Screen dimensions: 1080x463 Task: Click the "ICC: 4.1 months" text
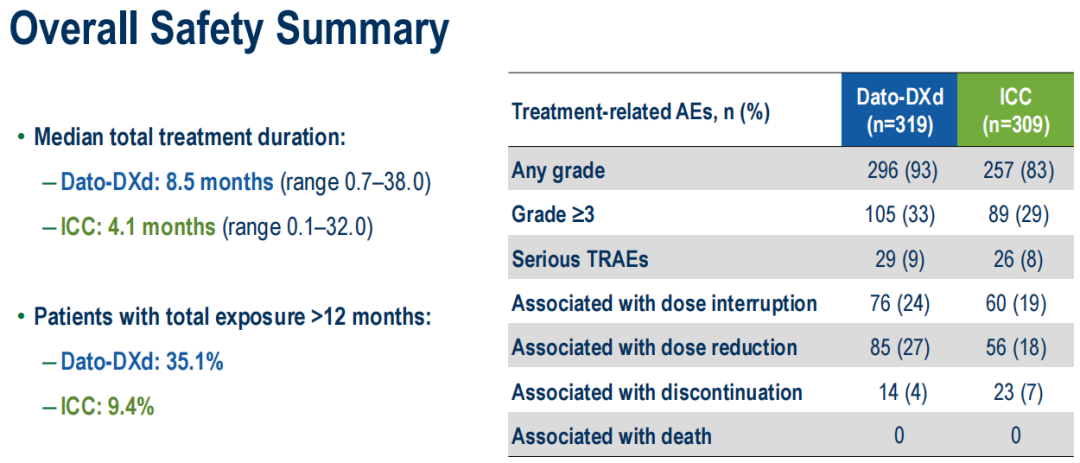pyautogui.click(x=138, y=227)
